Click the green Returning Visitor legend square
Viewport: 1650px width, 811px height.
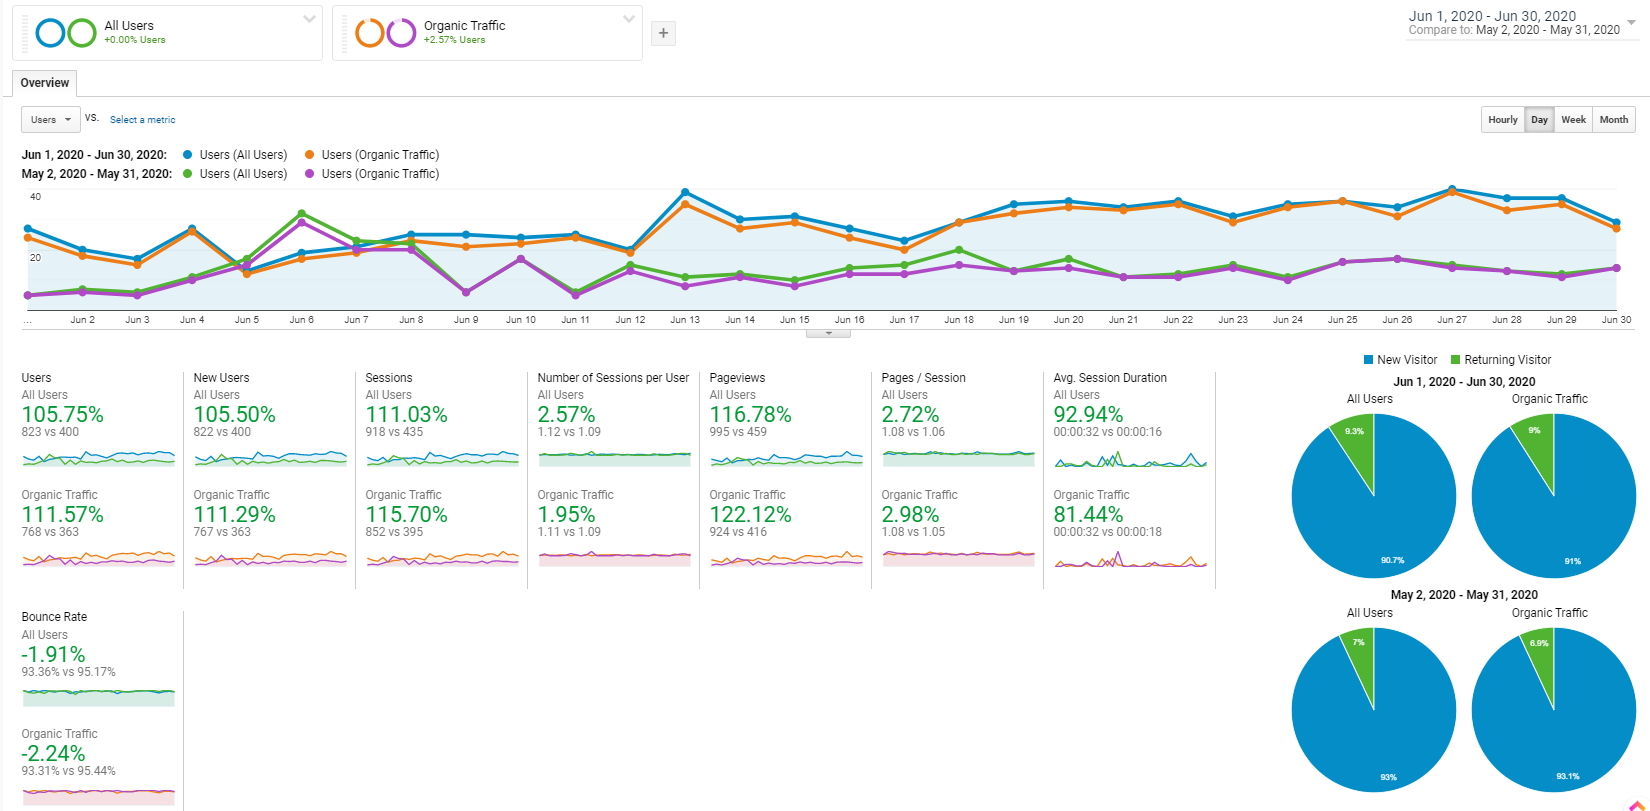[x=1456, y=360]
